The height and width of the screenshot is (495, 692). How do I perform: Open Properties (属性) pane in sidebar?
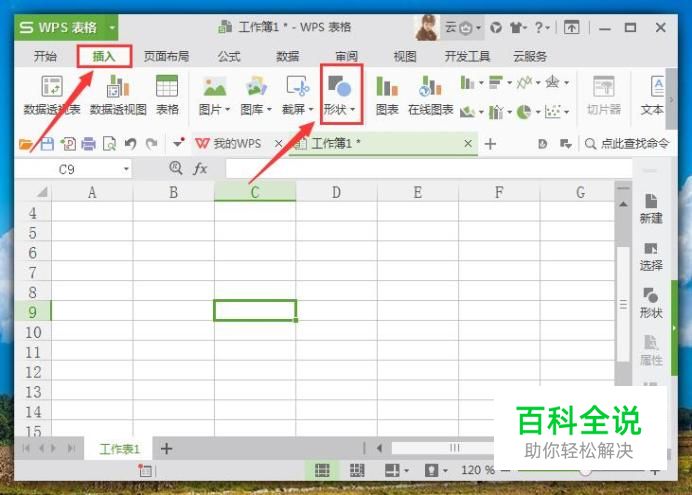tap(651, 351)
